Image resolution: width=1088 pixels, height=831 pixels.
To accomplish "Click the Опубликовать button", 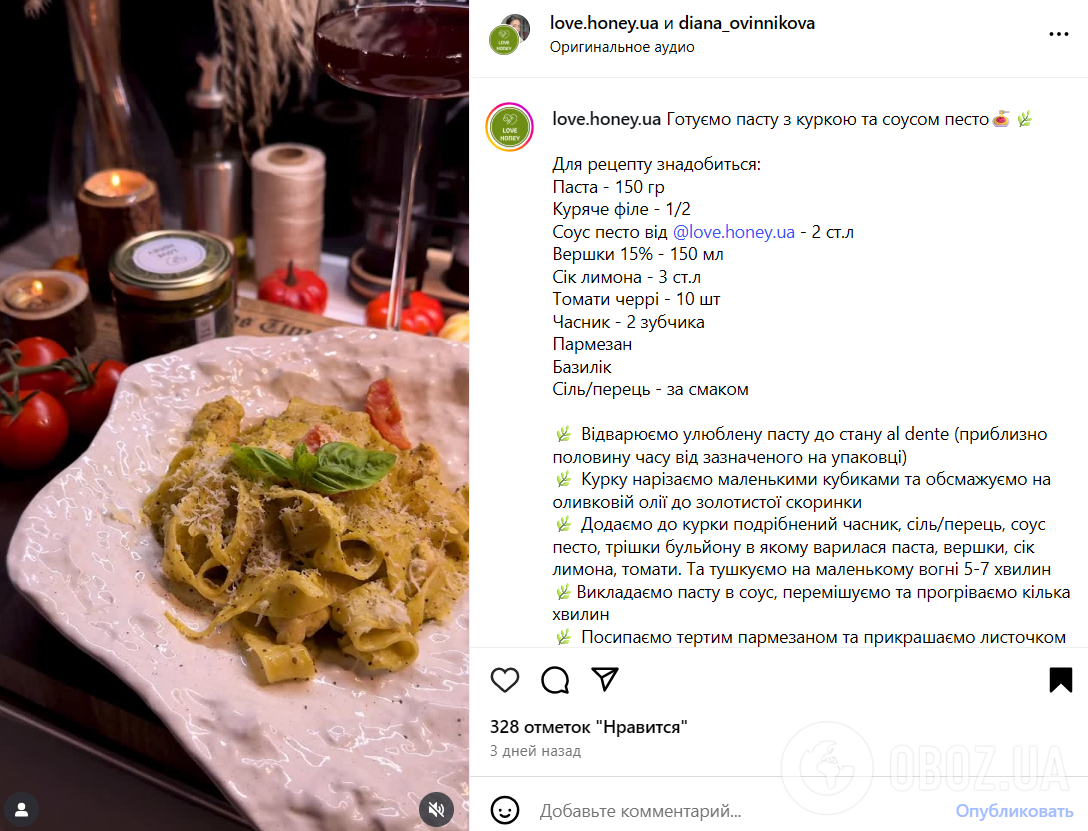I will [x=1014, y=810].
